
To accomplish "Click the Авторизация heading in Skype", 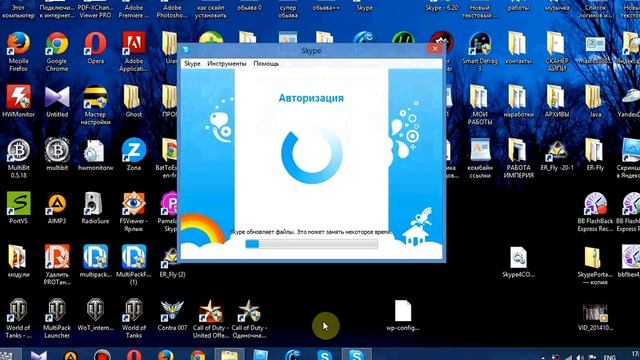I will pos(311,98).
